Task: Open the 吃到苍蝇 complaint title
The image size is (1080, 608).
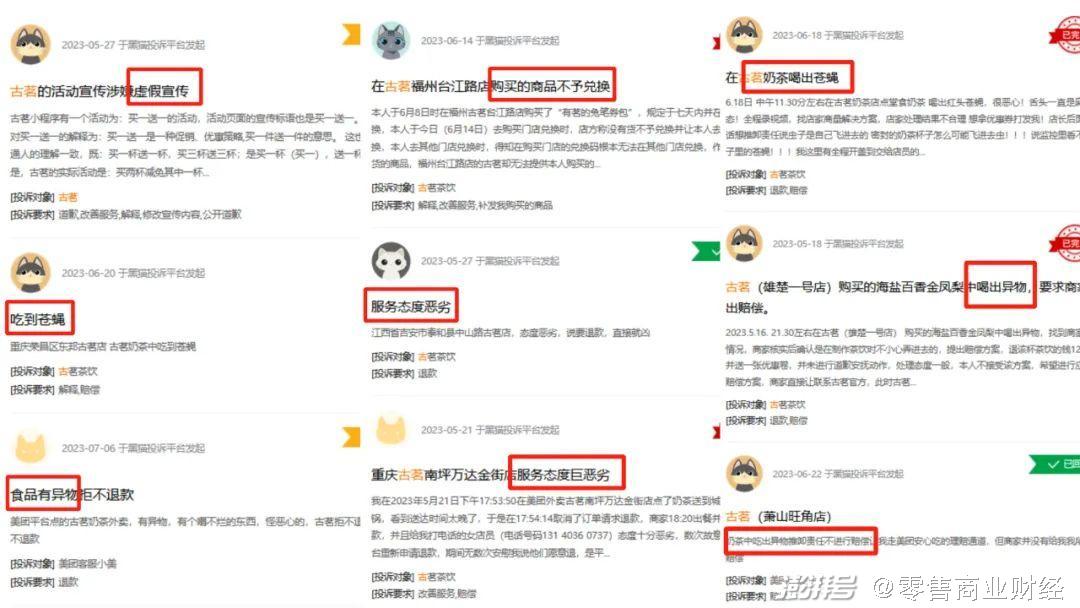Action: point(38,319)
